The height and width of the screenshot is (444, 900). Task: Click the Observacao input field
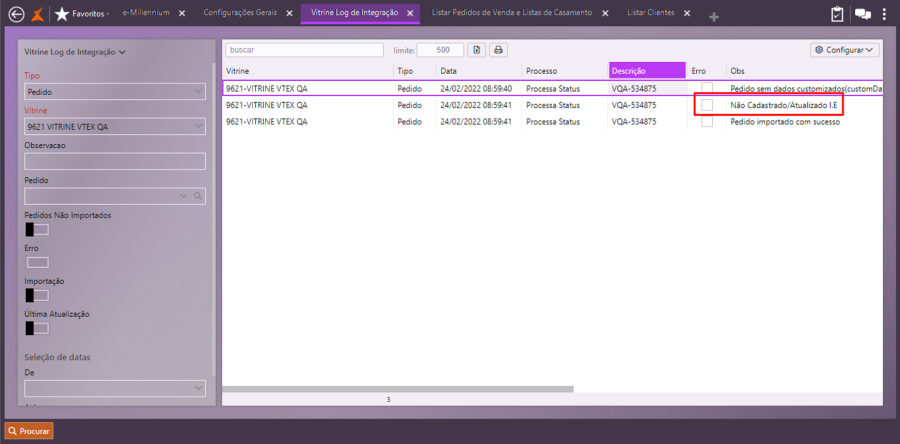(115, 161)
